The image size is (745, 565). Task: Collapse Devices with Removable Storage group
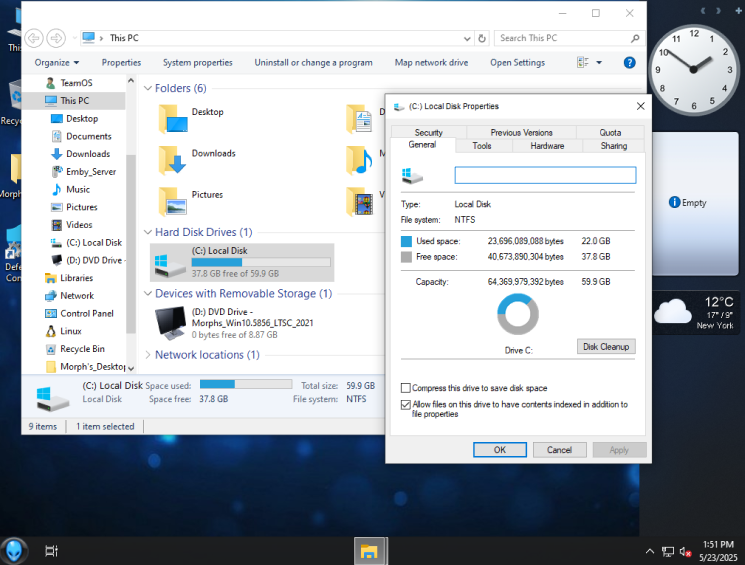click(148, 294)
